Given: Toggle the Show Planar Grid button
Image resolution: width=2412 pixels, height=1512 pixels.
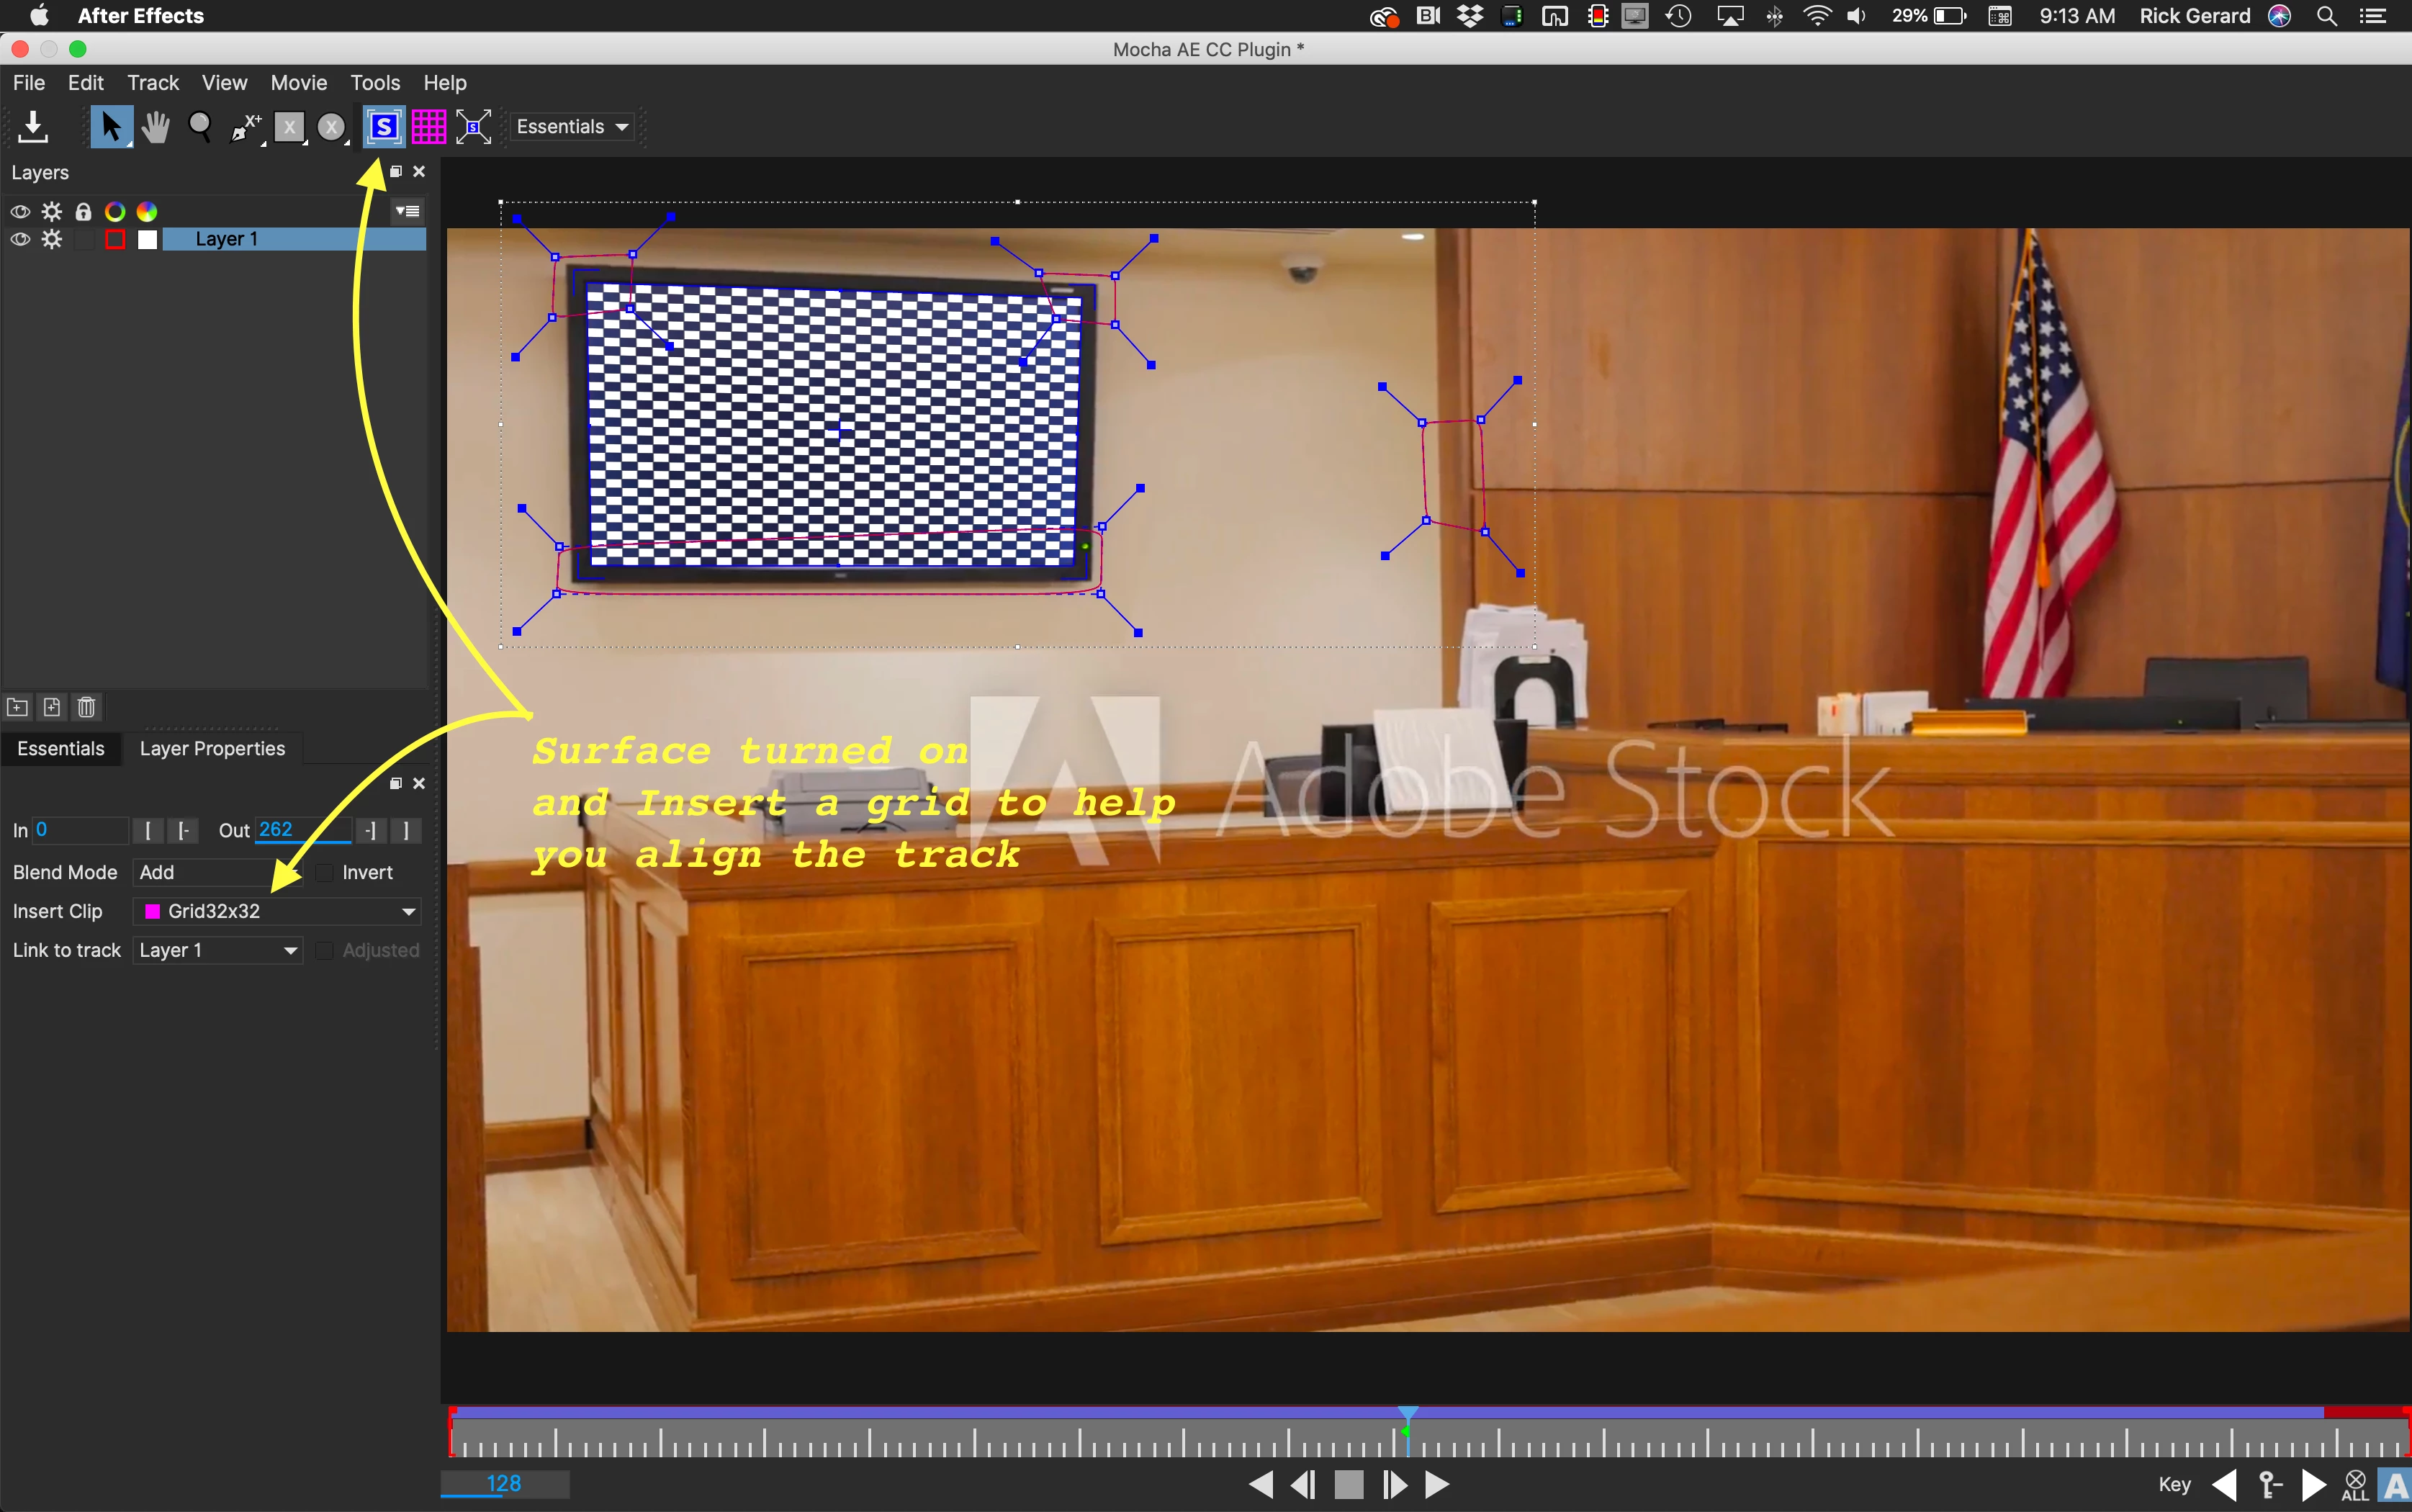Looking at the screenshot, I should pos(429,127).
